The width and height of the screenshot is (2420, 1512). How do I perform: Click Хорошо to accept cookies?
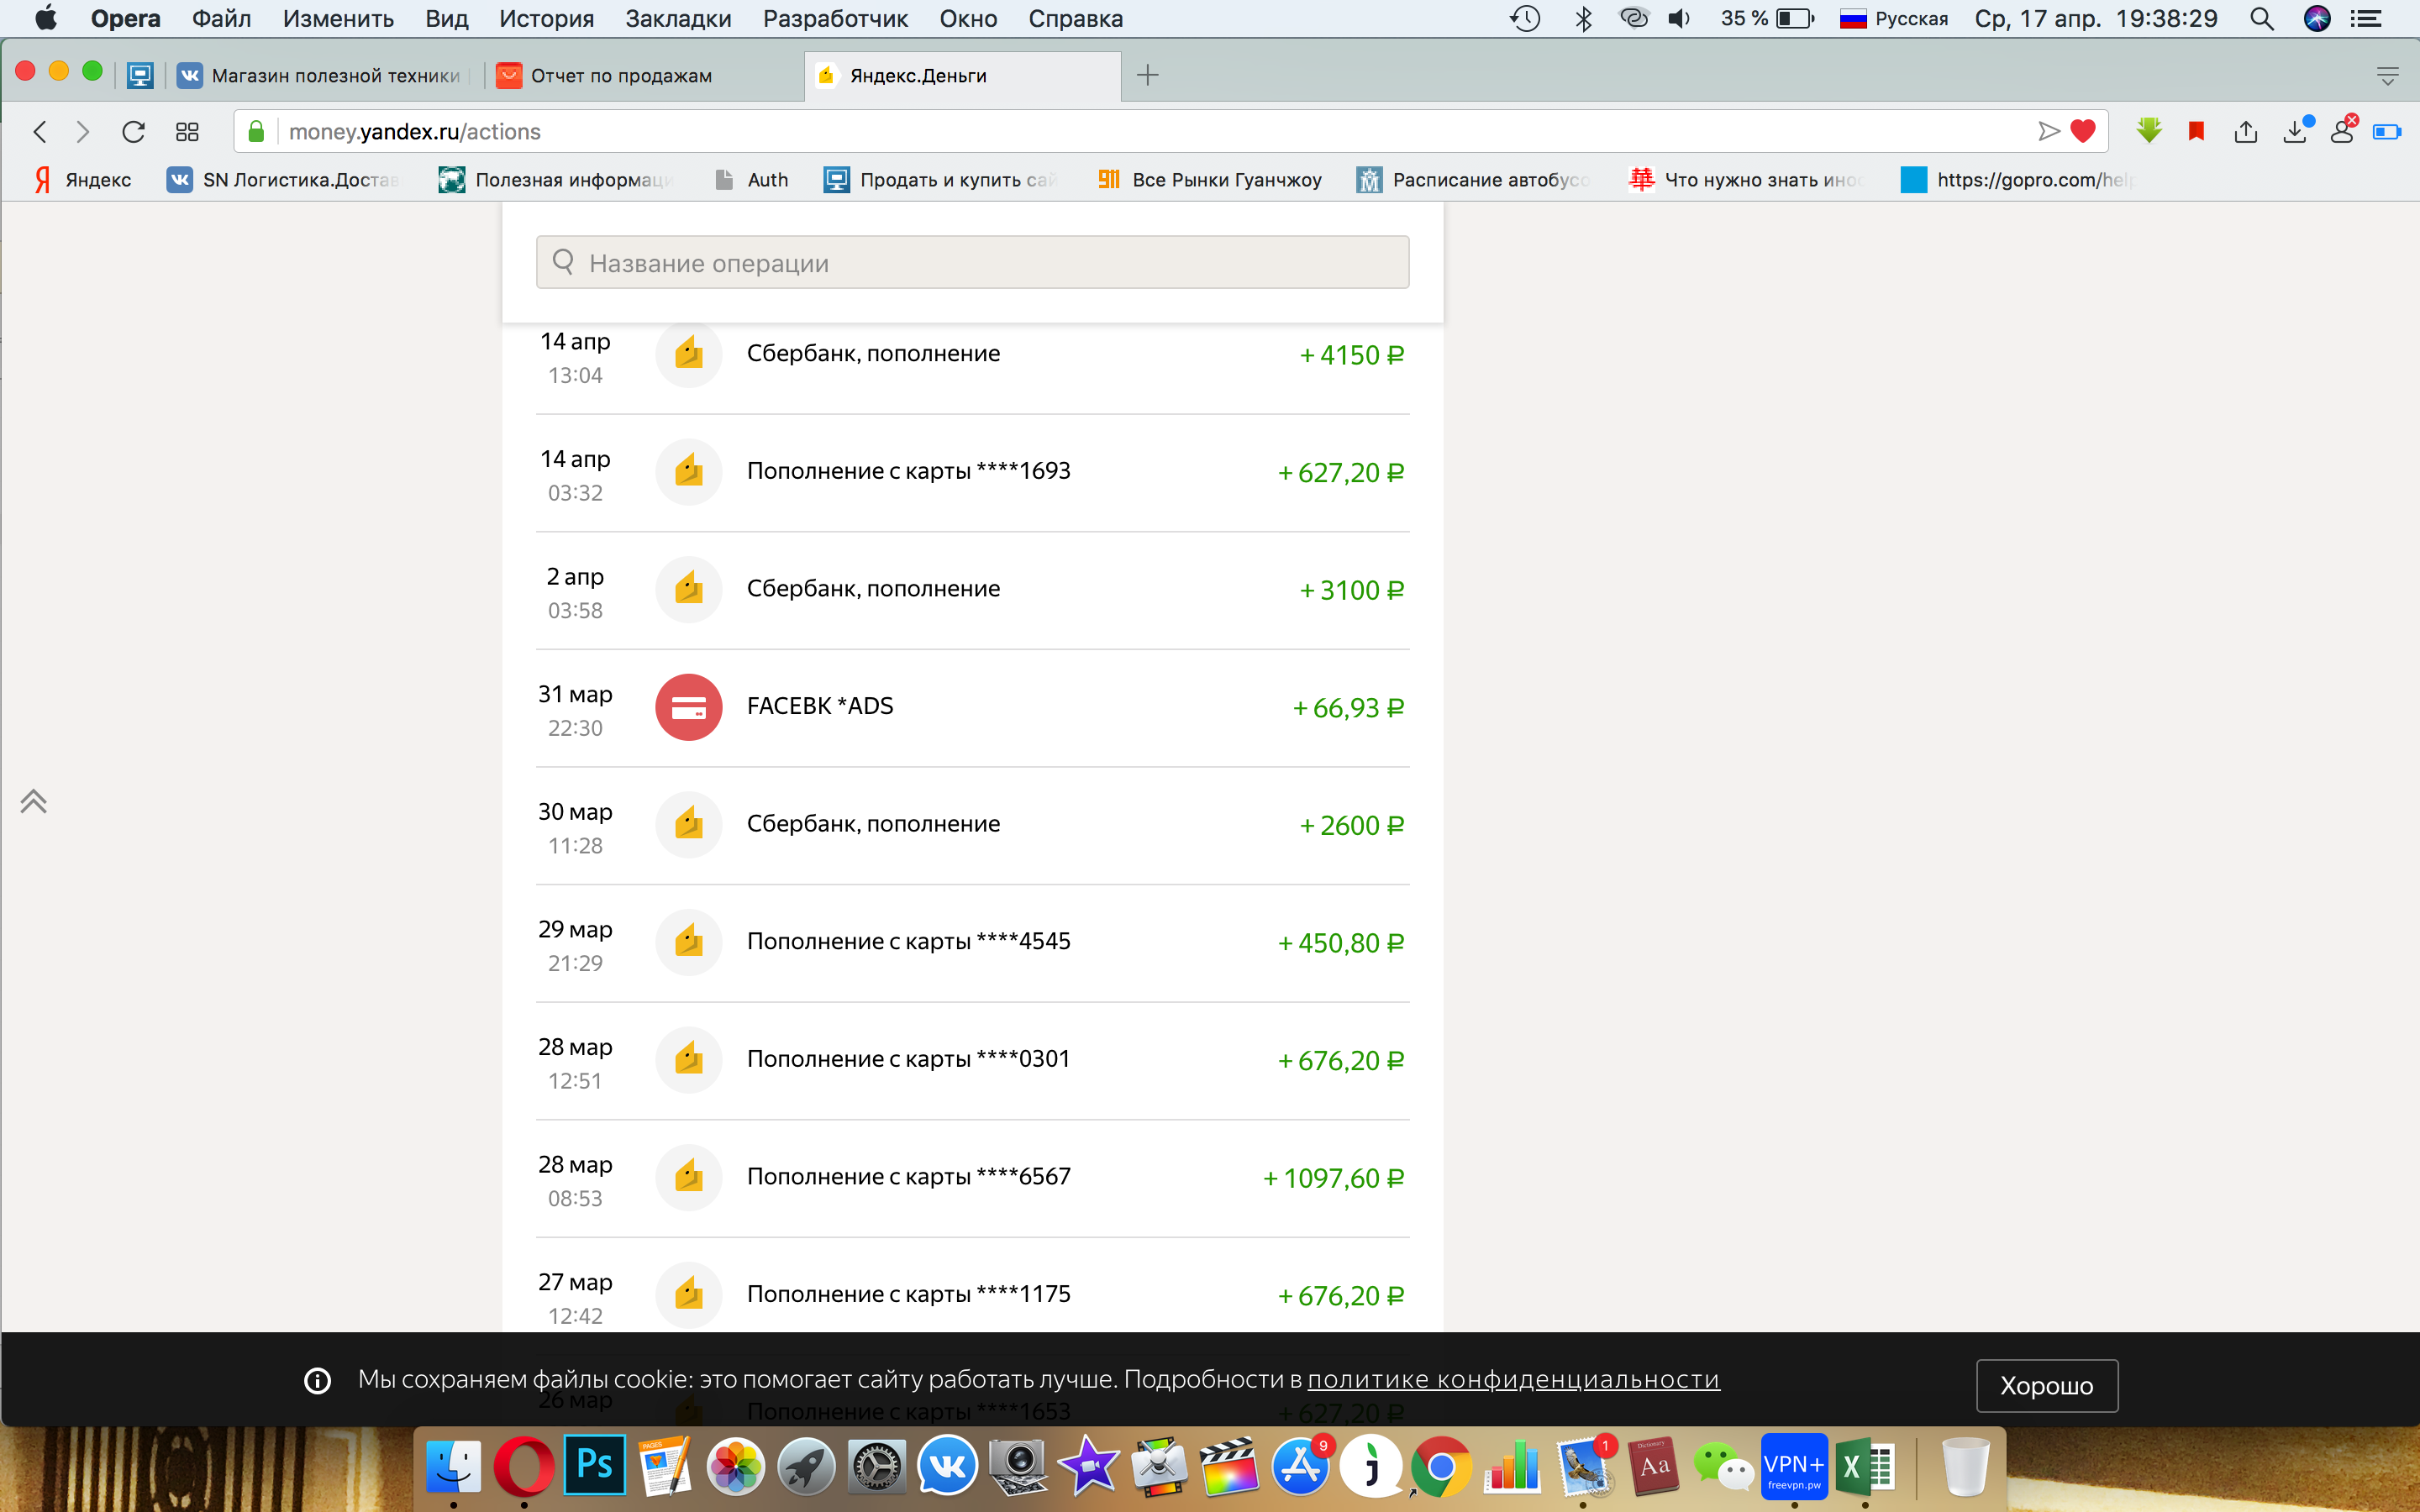(x=2046, y=1385)
